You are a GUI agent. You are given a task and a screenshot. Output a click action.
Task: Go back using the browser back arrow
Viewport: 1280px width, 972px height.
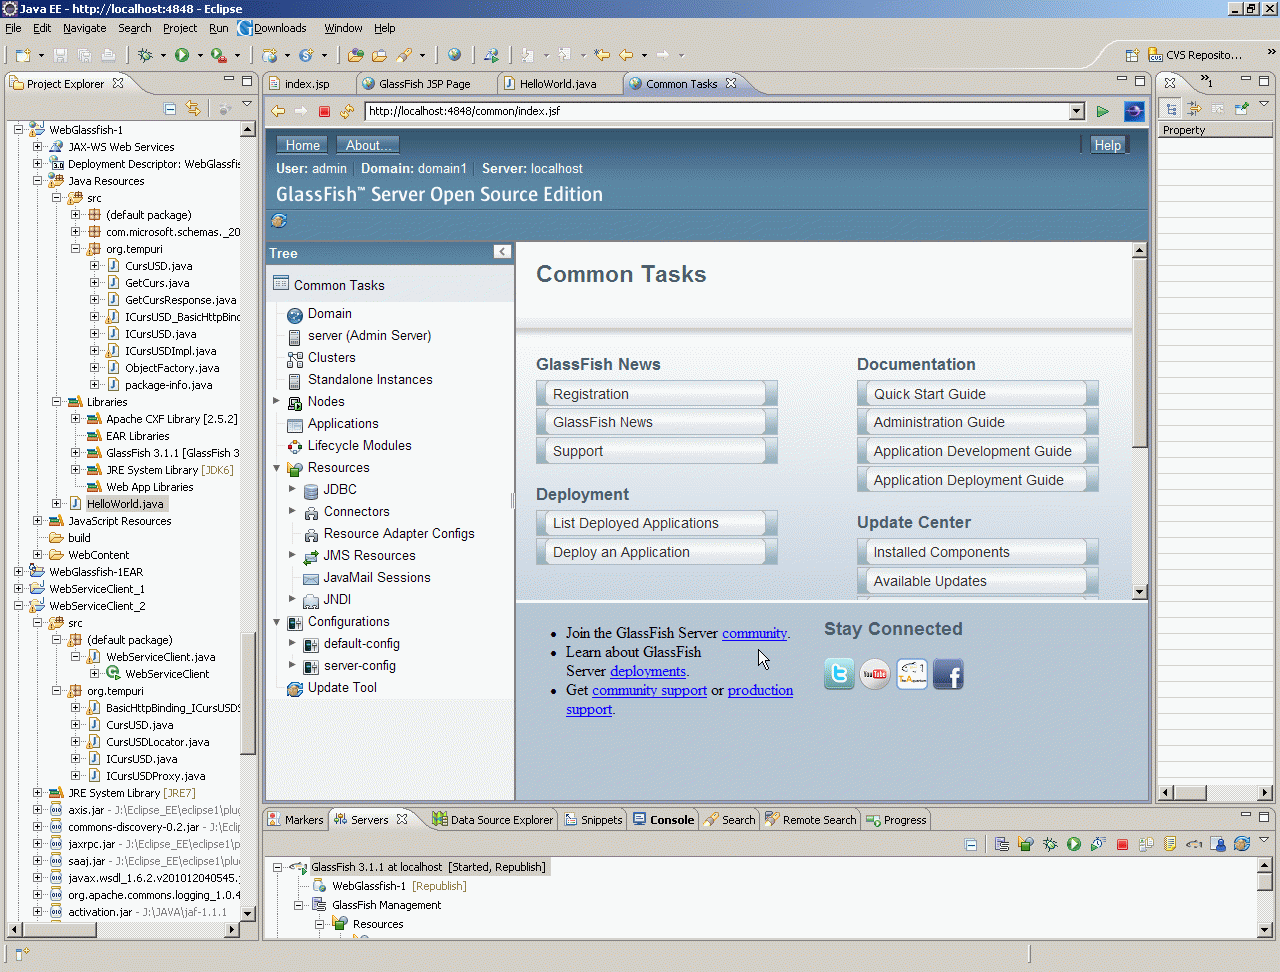tap(278, 111)
